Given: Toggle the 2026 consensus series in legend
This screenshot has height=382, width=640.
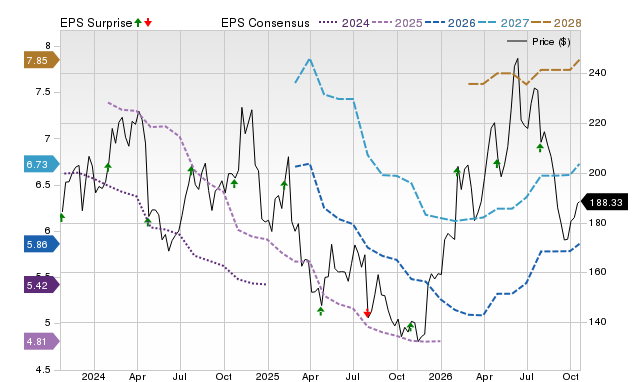Looking at the screenshot, I should (450, 23).
